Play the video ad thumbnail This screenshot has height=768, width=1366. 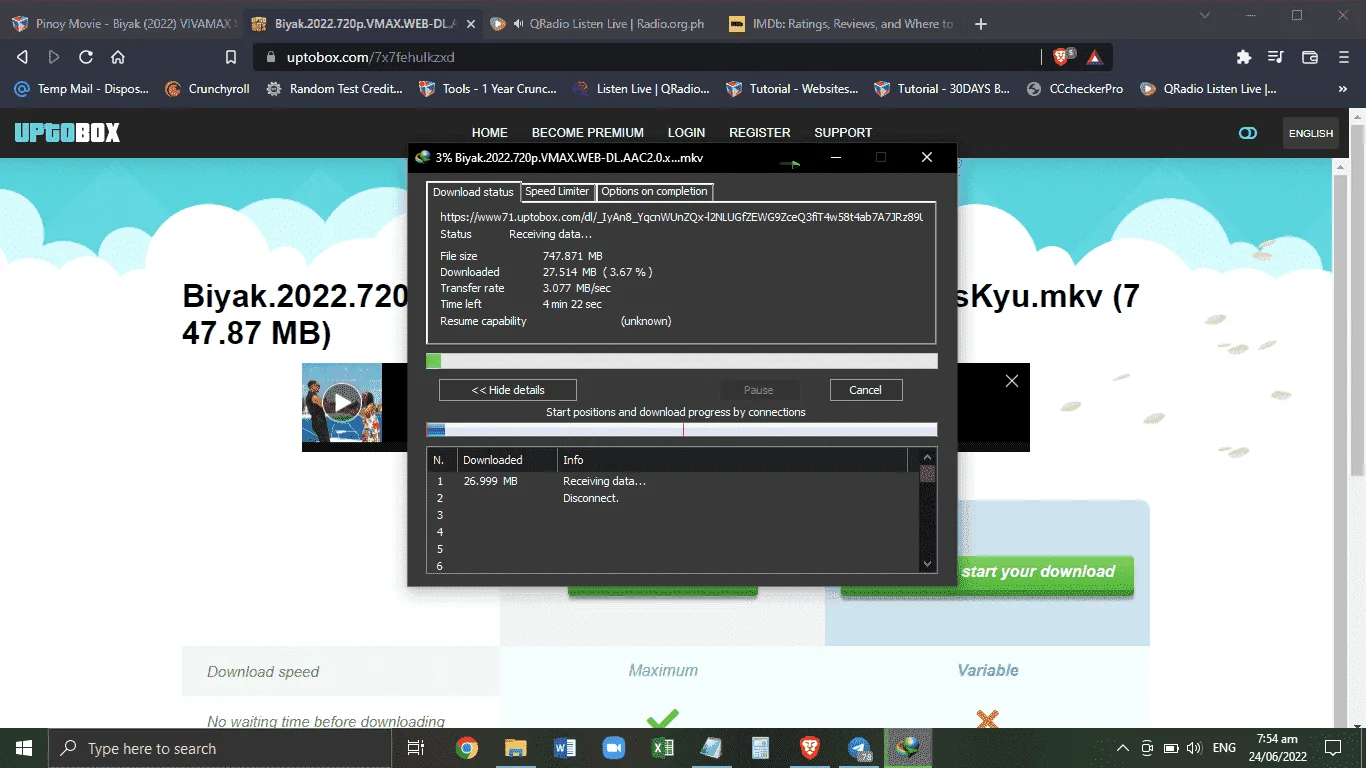click(342, 403)
